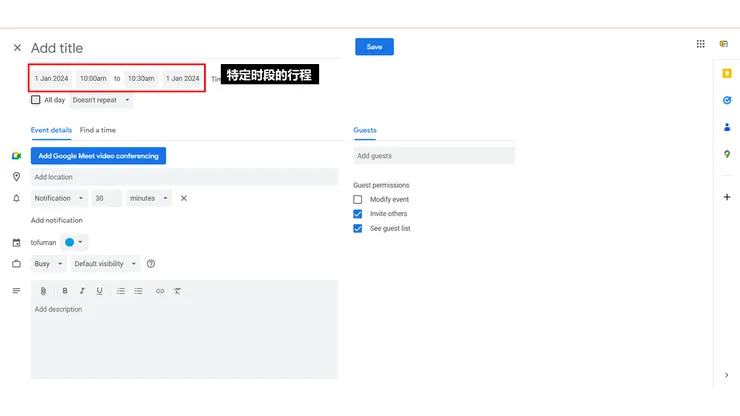Save the event
This screenshot has height=416, width=740.
click(x=374, y=47)
